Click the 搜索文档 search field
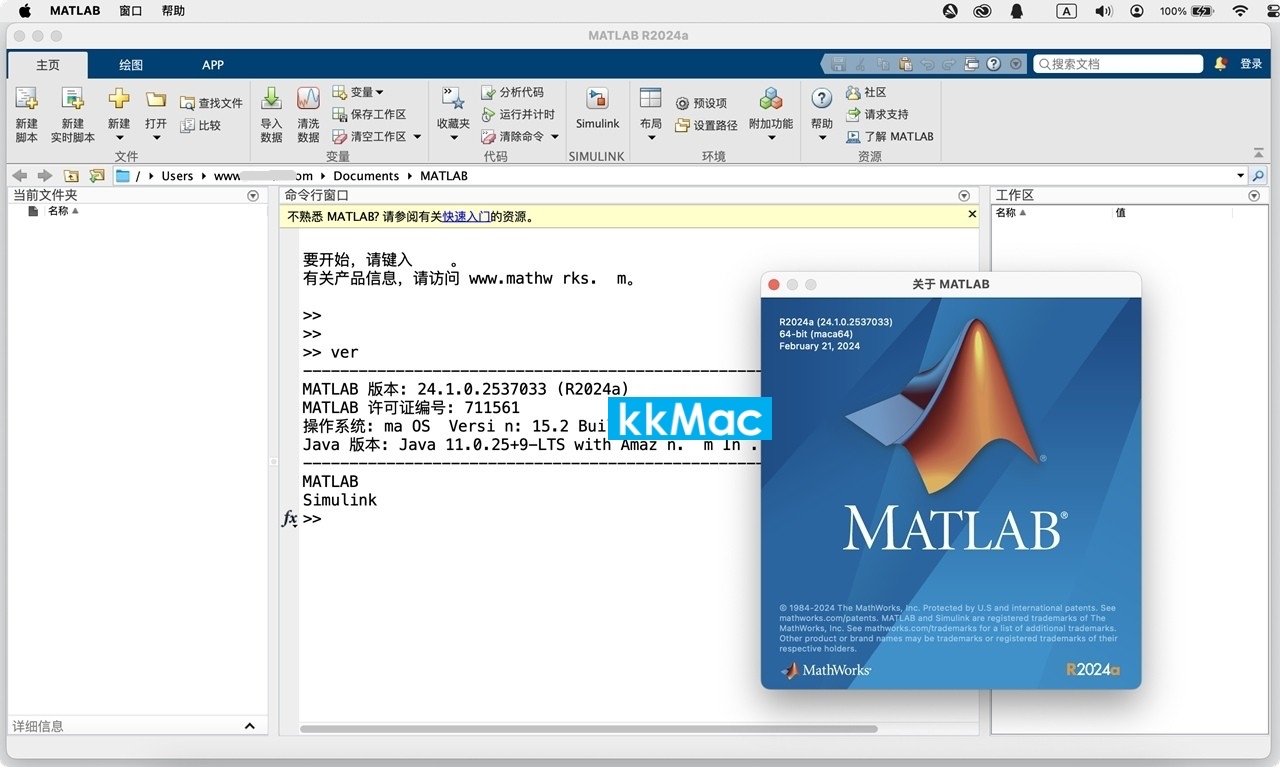This screenshot has height=767, width=1280. click(x=1118, y=64)
